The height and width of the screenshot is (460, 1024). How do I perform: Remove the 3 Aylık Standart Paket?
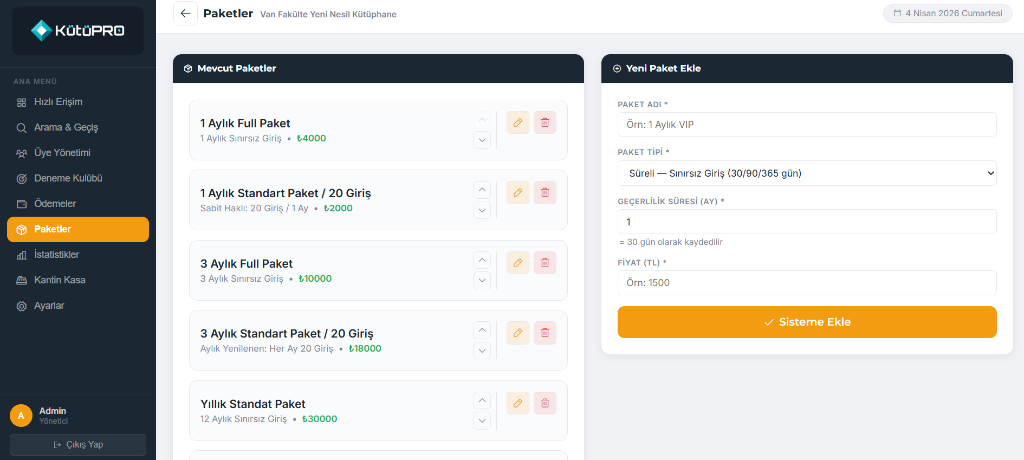545,333
